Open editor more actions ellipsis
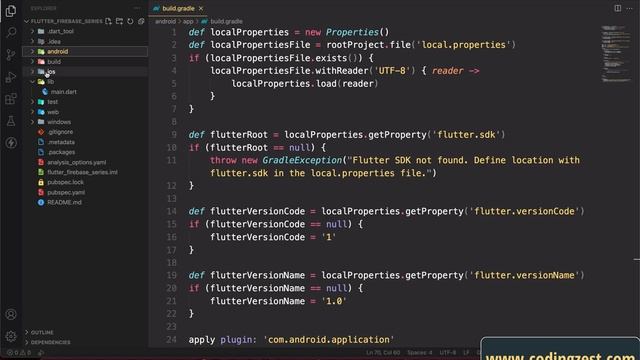The height and width of the screenshot is (360, 640). click(629, 8)
